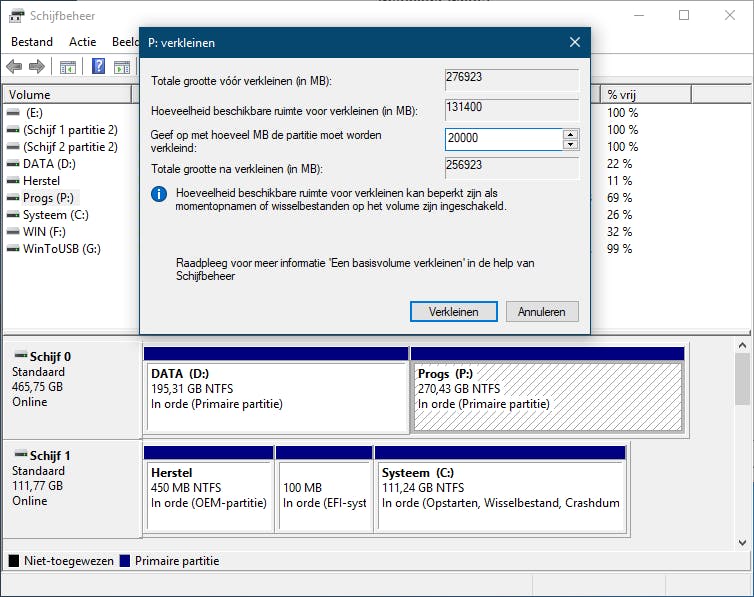
Task: Click the disk icon beside Schijf 0
Action: pyautogui.click(x=21, y=356)
